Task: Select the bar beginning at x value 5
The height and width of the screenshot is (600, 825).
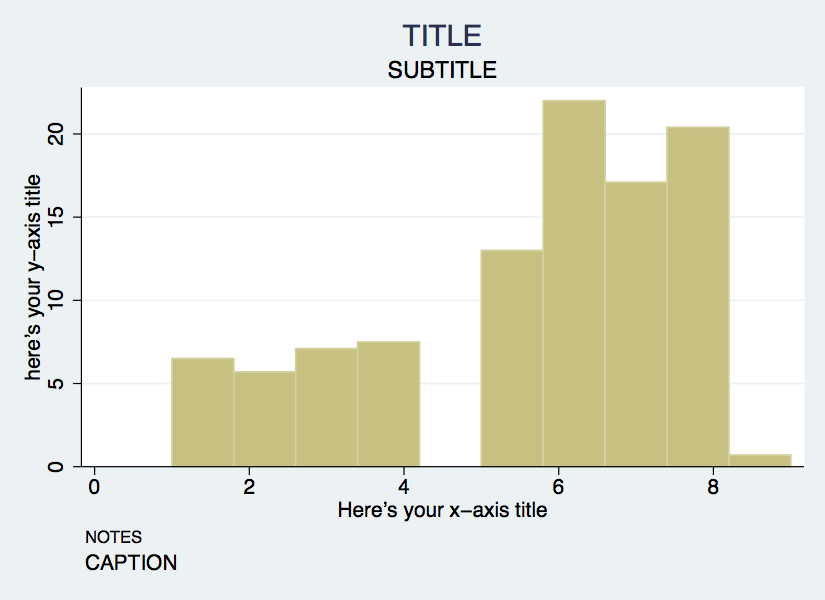Action: click(512, 358)
